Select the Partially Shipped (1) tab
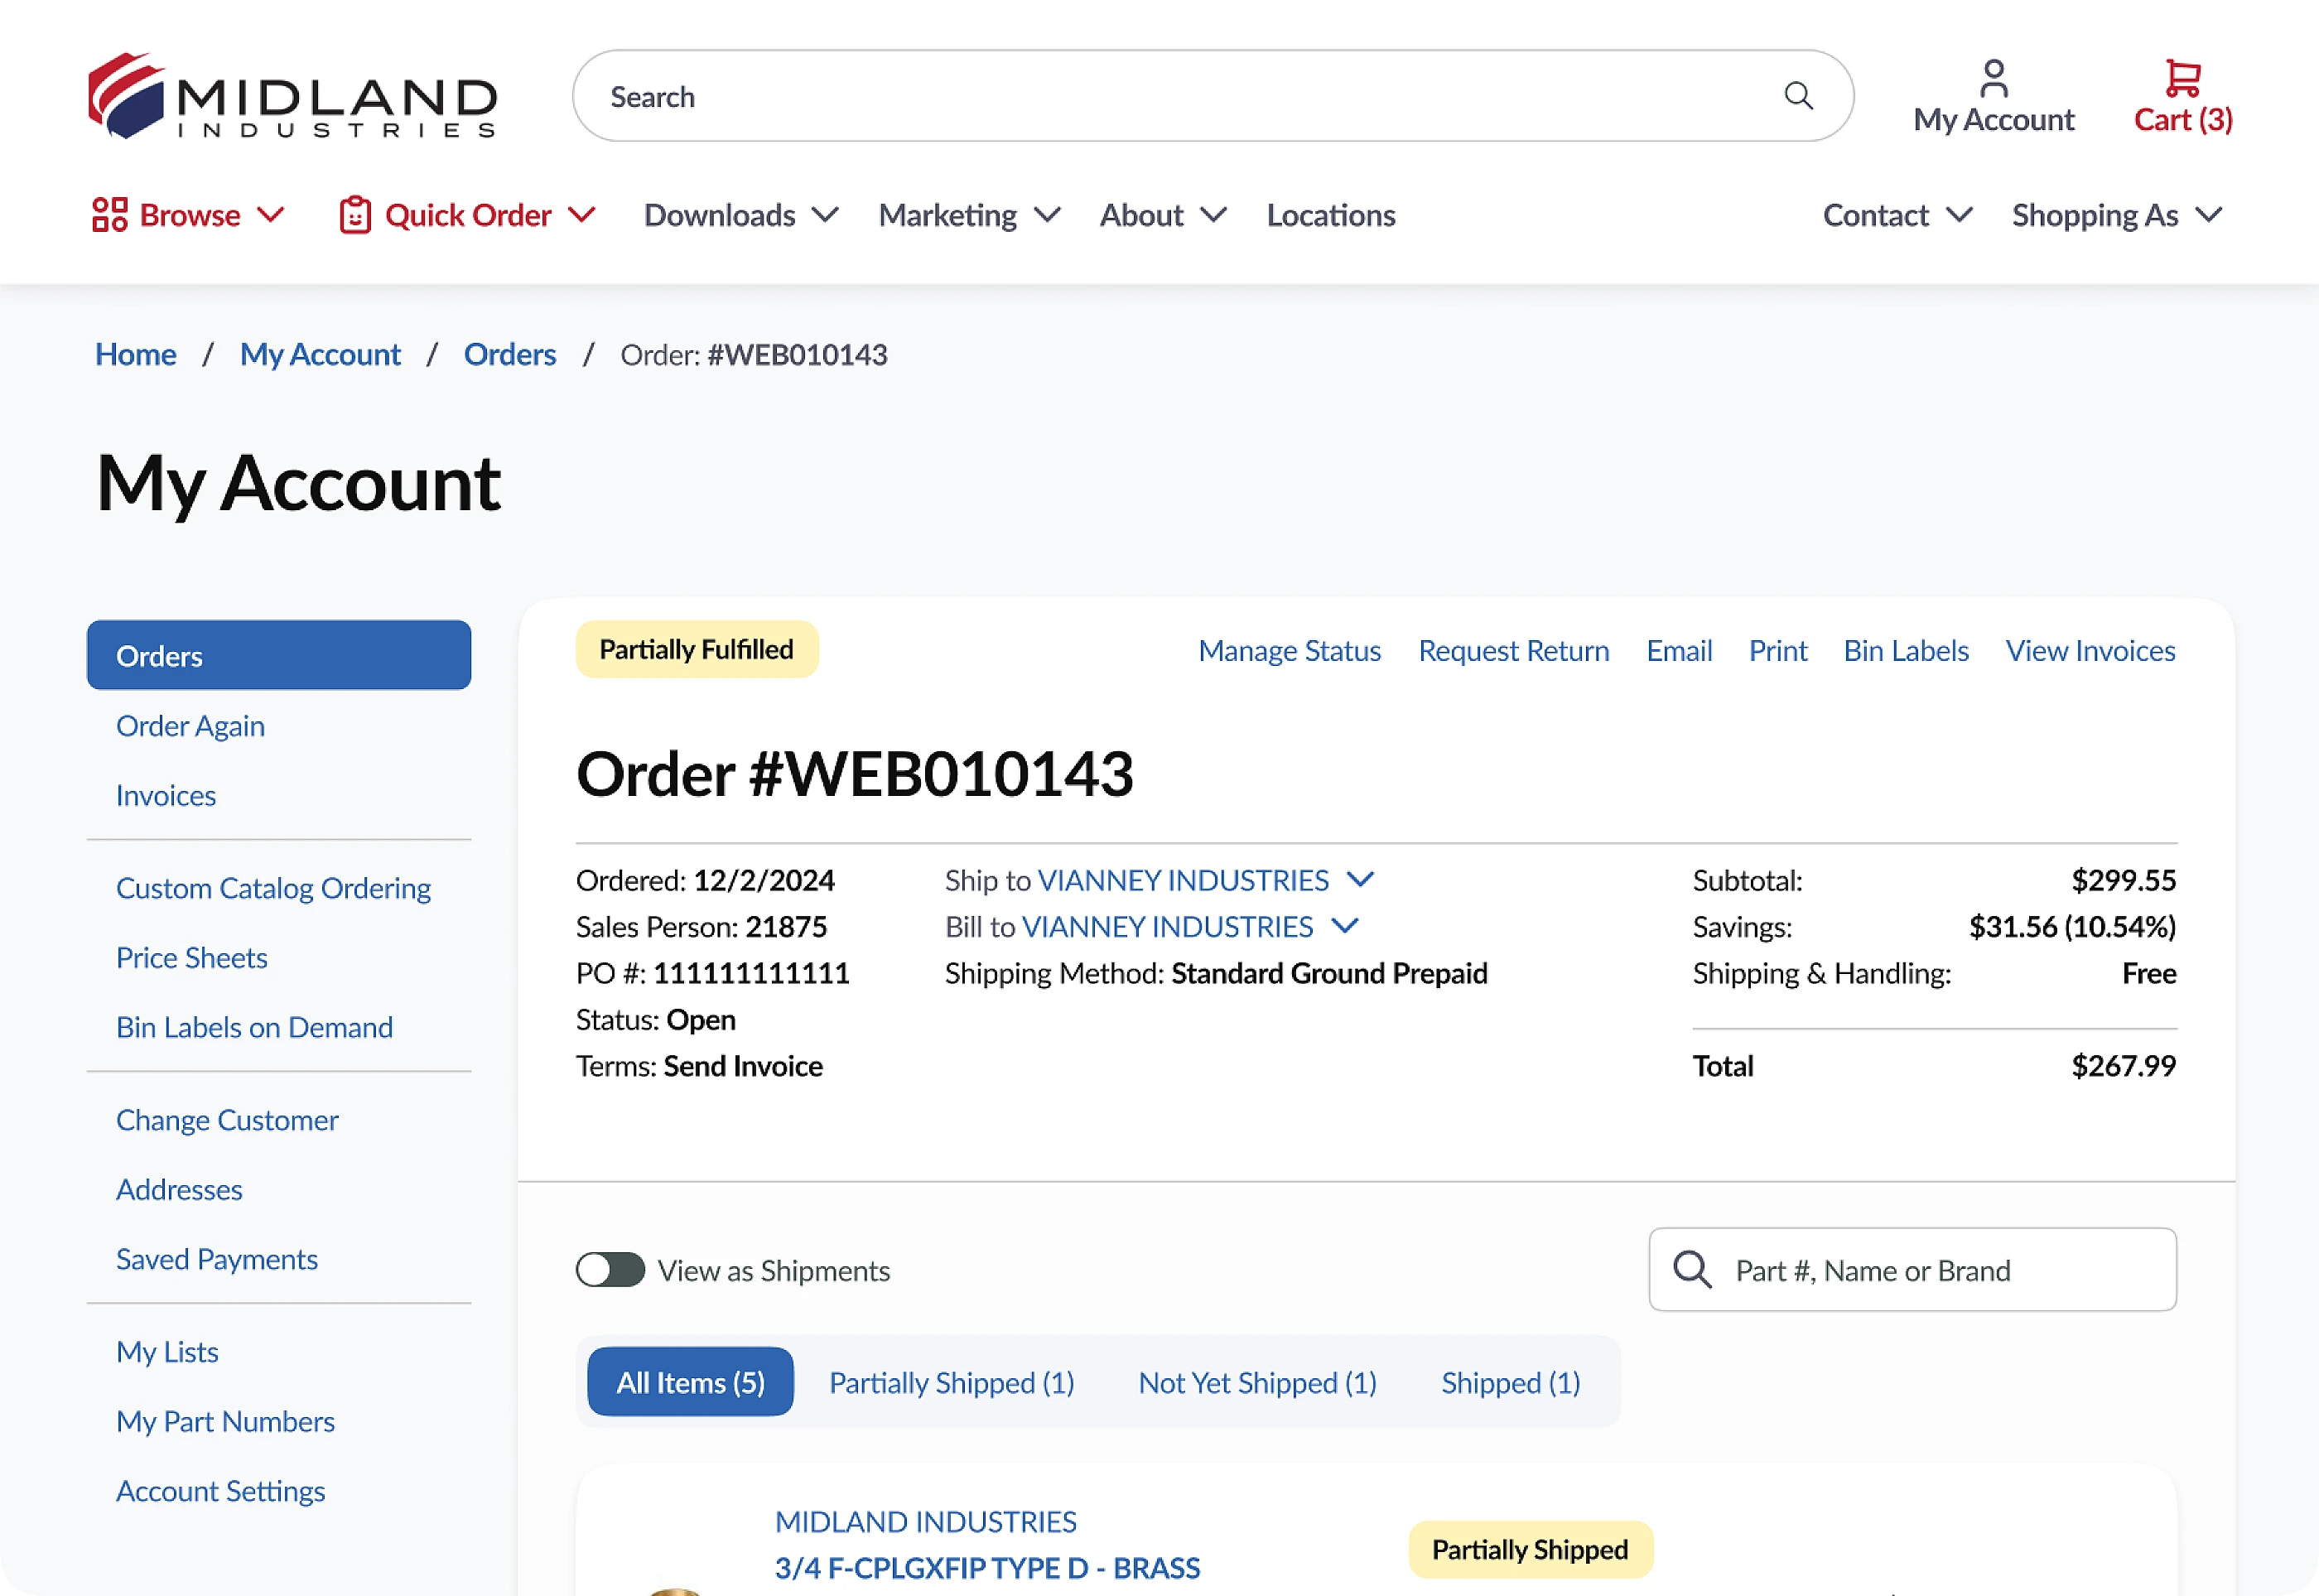The width and height of the screenshot is (2319, 1596). pyautogui.click(x=951, y=1382)
